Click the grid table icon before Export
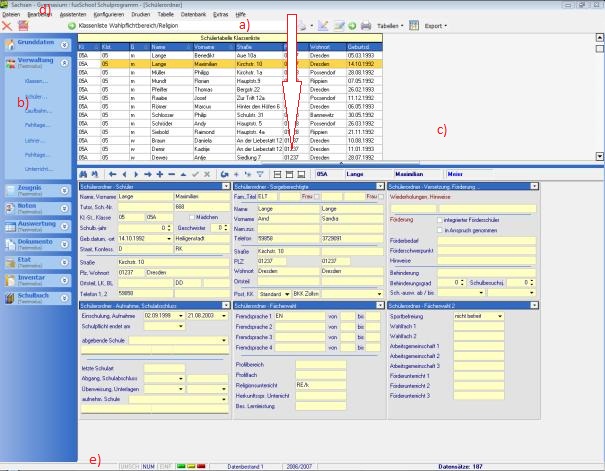 pos(414,26)
